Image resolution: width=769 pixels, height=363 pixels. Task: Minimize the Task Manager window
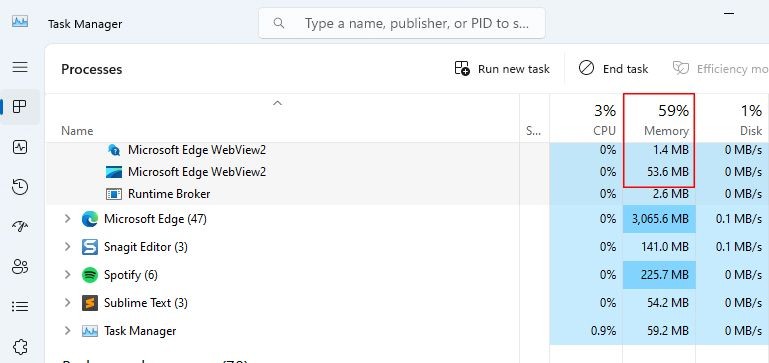[x=729, y=13]
